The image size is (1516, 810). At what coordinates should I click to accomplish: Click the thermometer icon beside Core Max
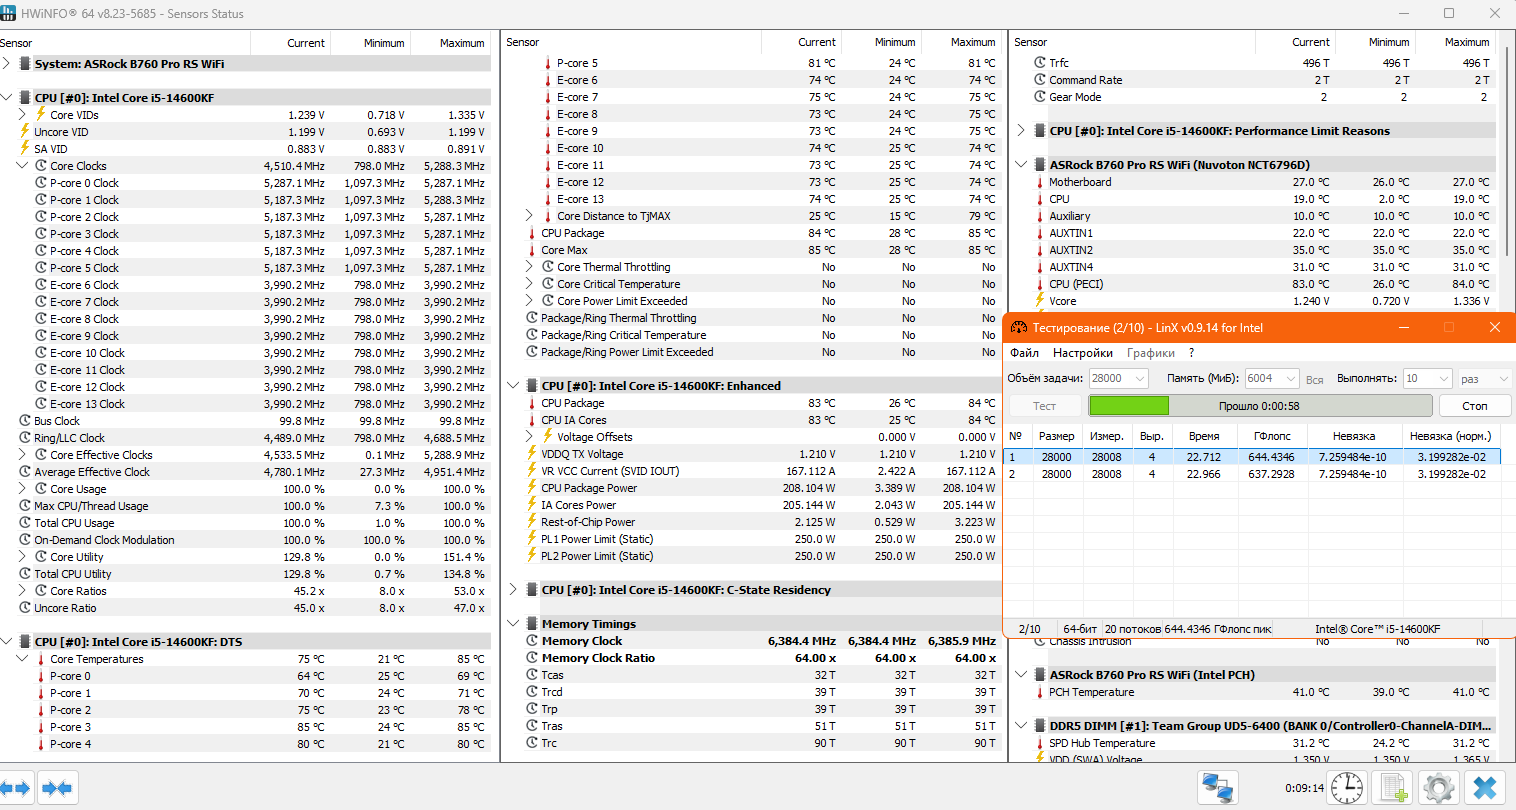[x=532, y=250]
